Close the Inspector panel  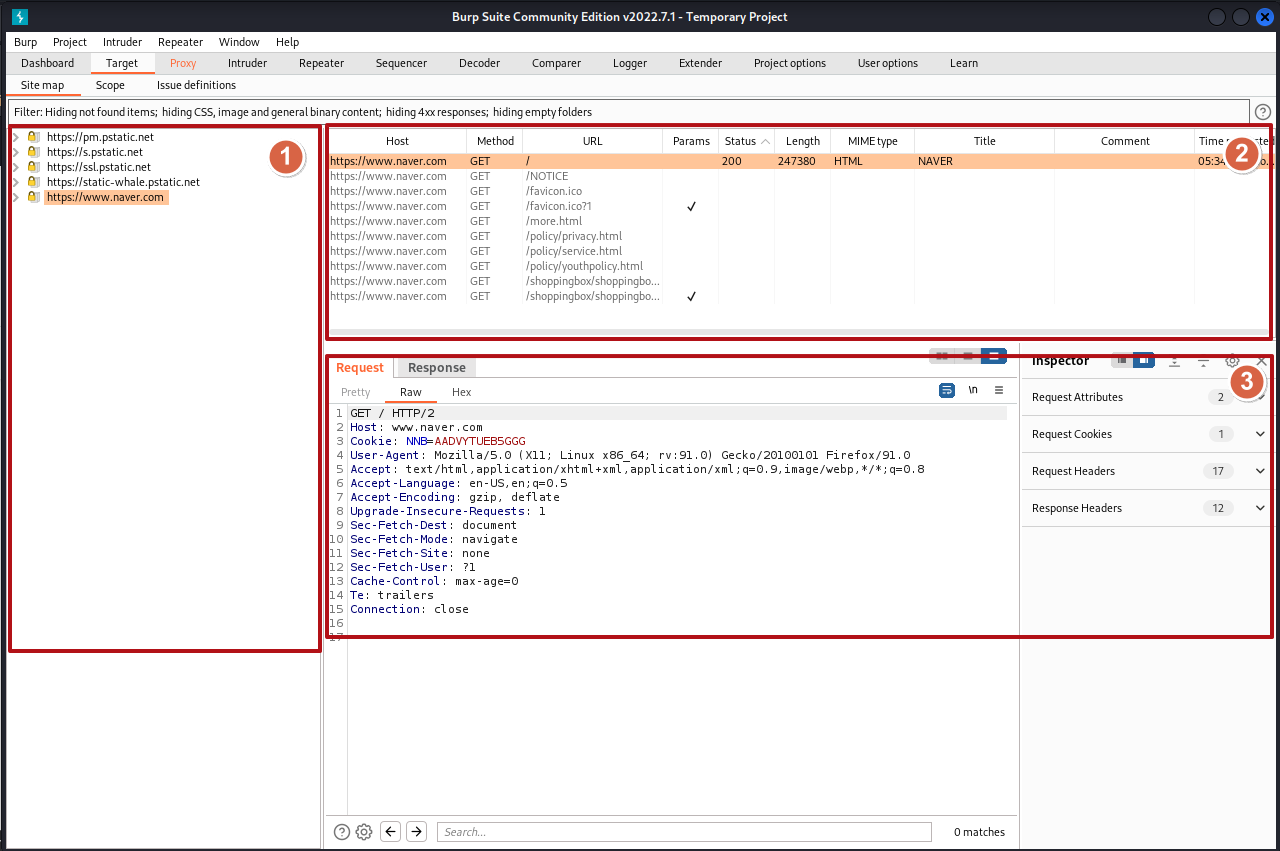click(x=1261, y=360)
